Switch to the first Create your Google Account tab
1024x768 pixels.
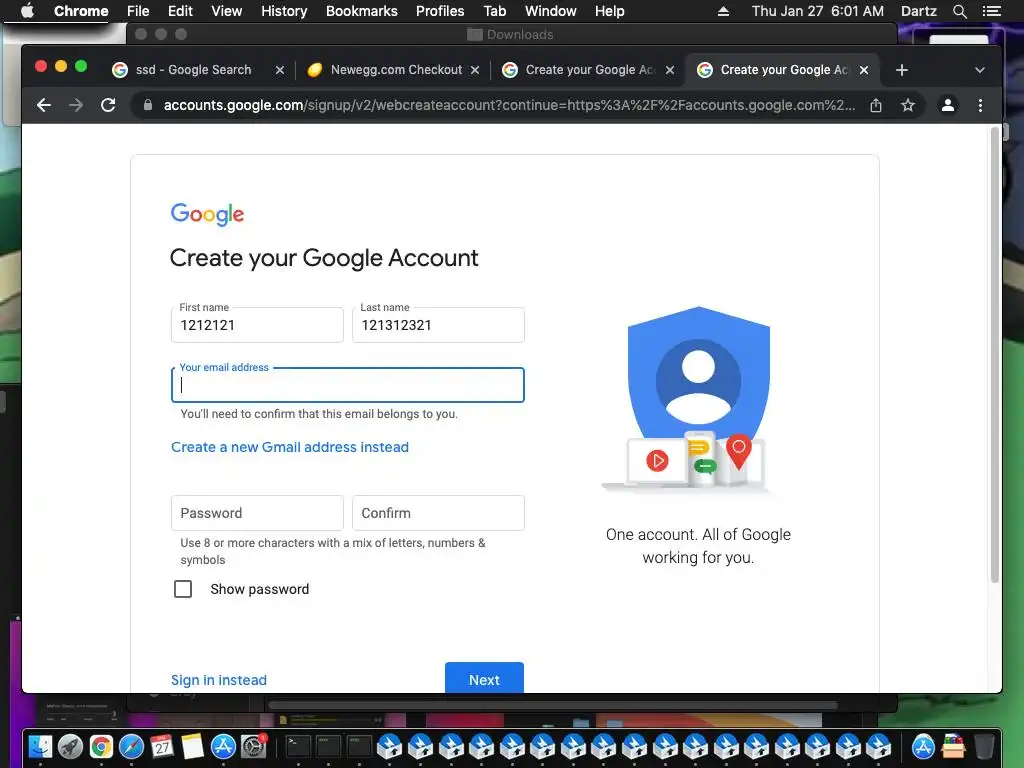point(590,70)
